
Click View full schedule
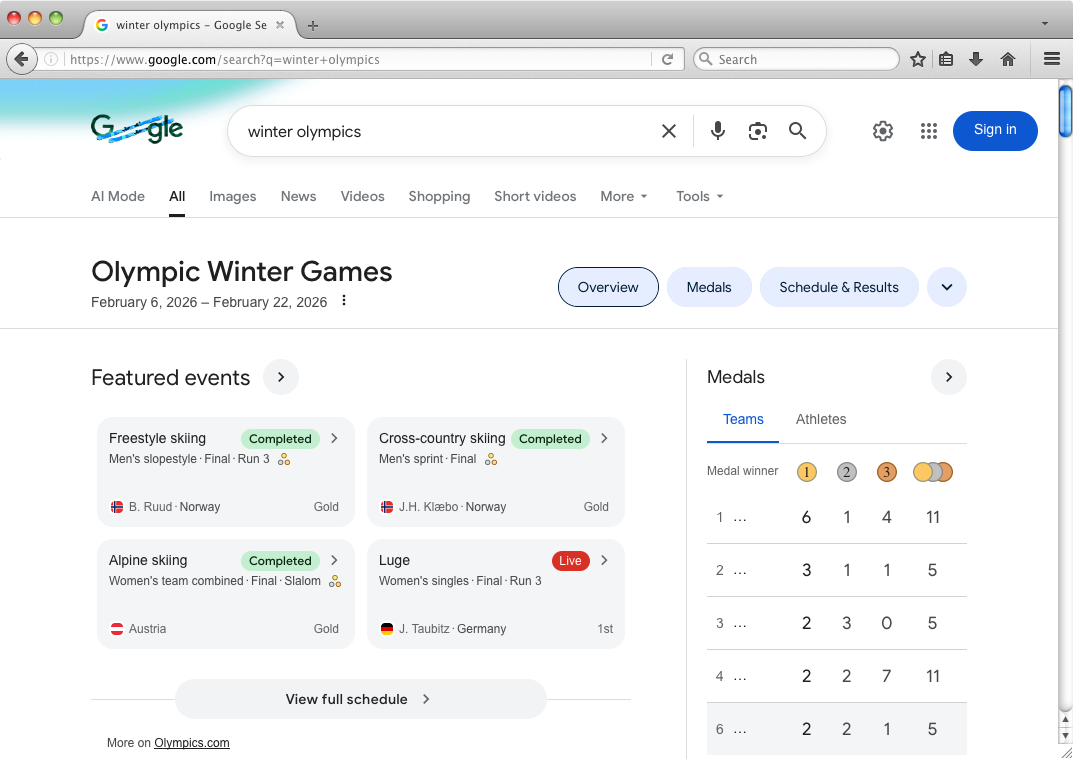click(x=361, y=699)
